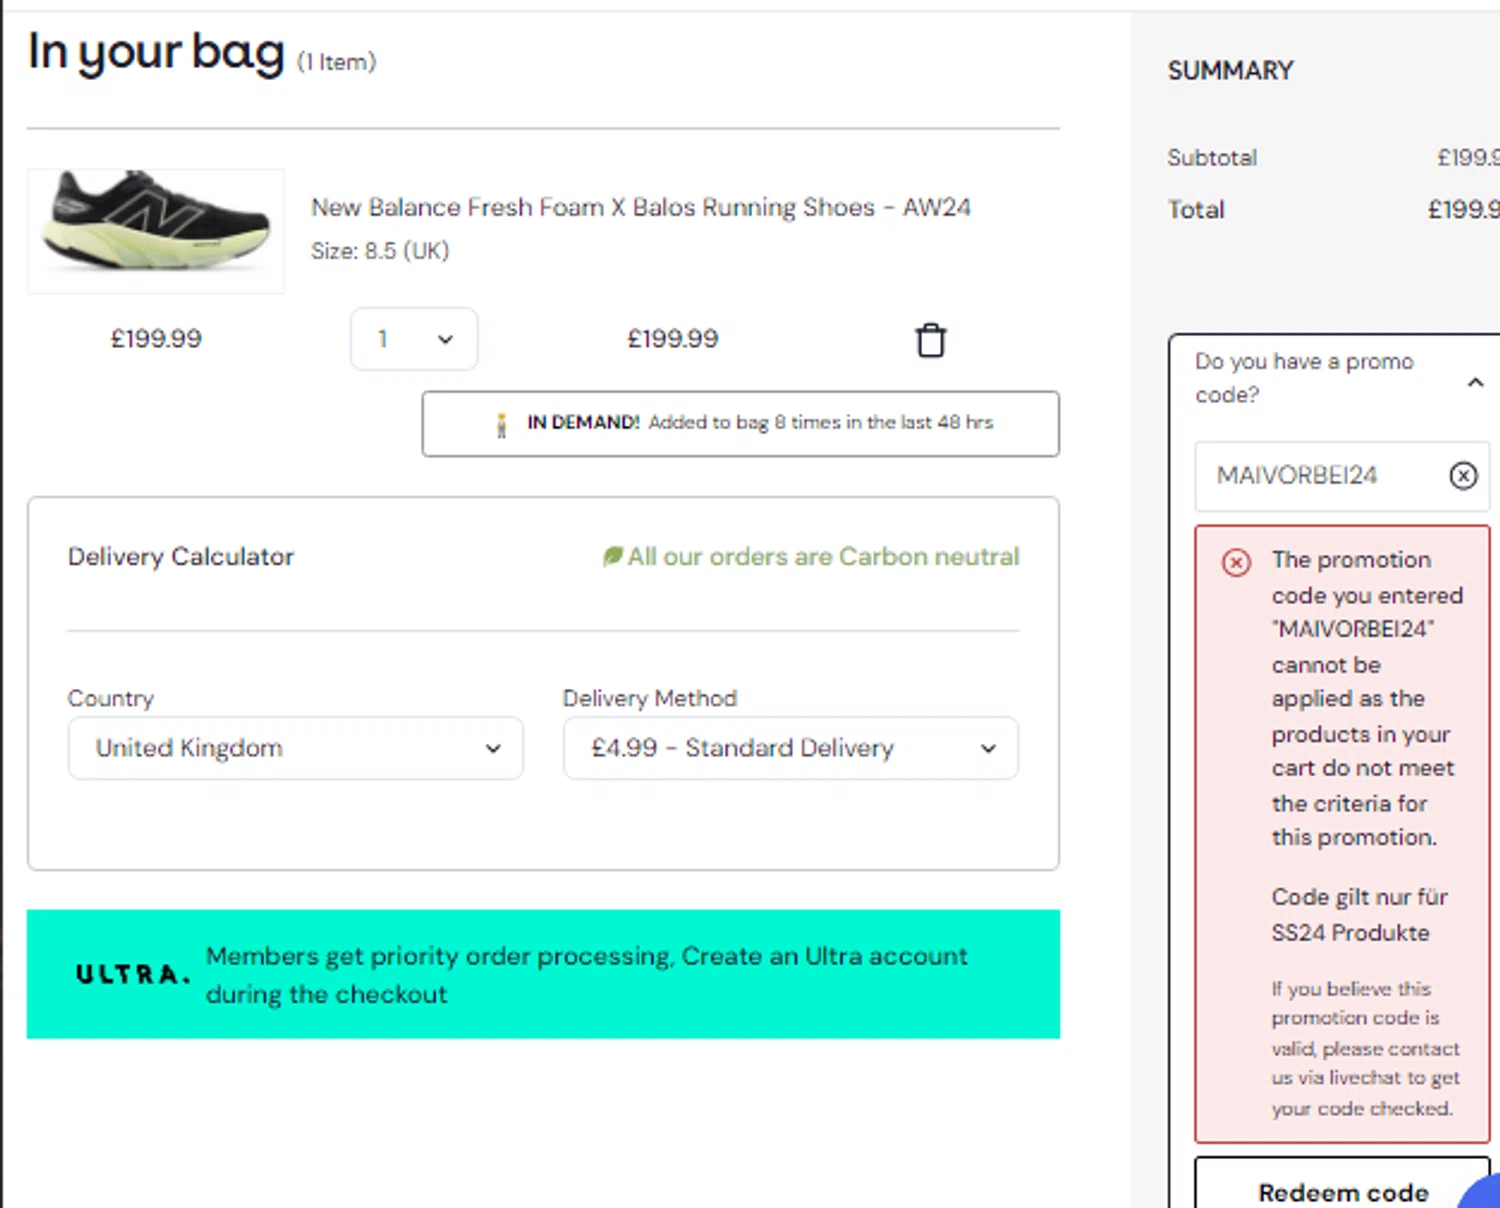Click 'All our orders are Carbon neutral' text

823,556
